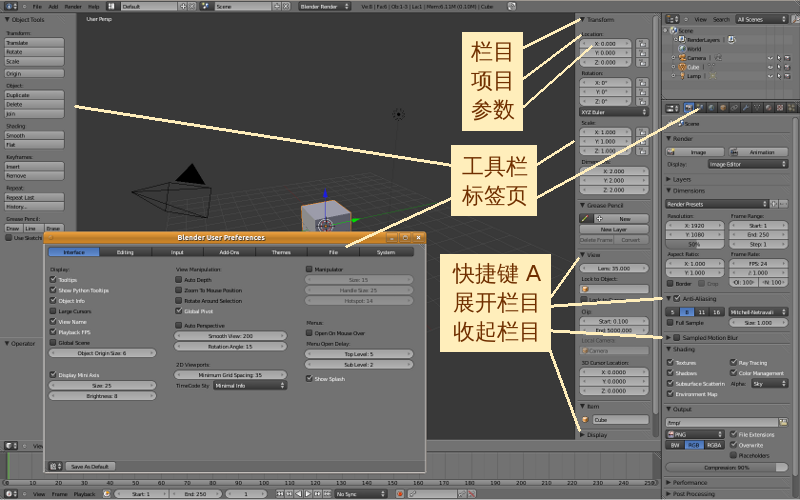
Task: Switch to the Editing tab in preferences
Action: [126, 252]
